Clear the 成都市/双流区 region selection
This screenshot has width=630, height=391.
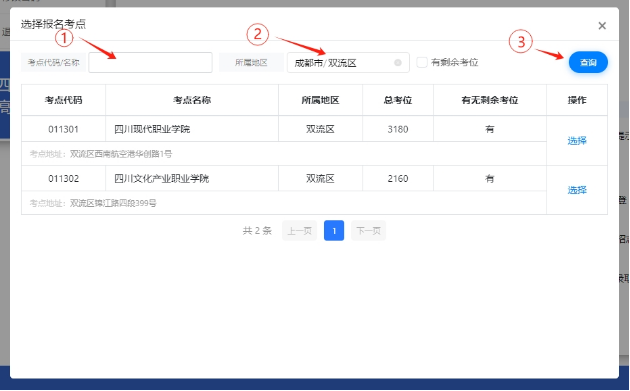point(398,63)
